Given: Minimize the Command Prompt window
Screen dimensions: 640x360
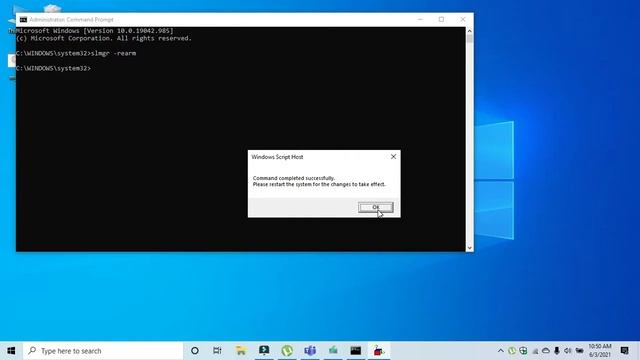Looking at the screenshot, I should point(420,19).
